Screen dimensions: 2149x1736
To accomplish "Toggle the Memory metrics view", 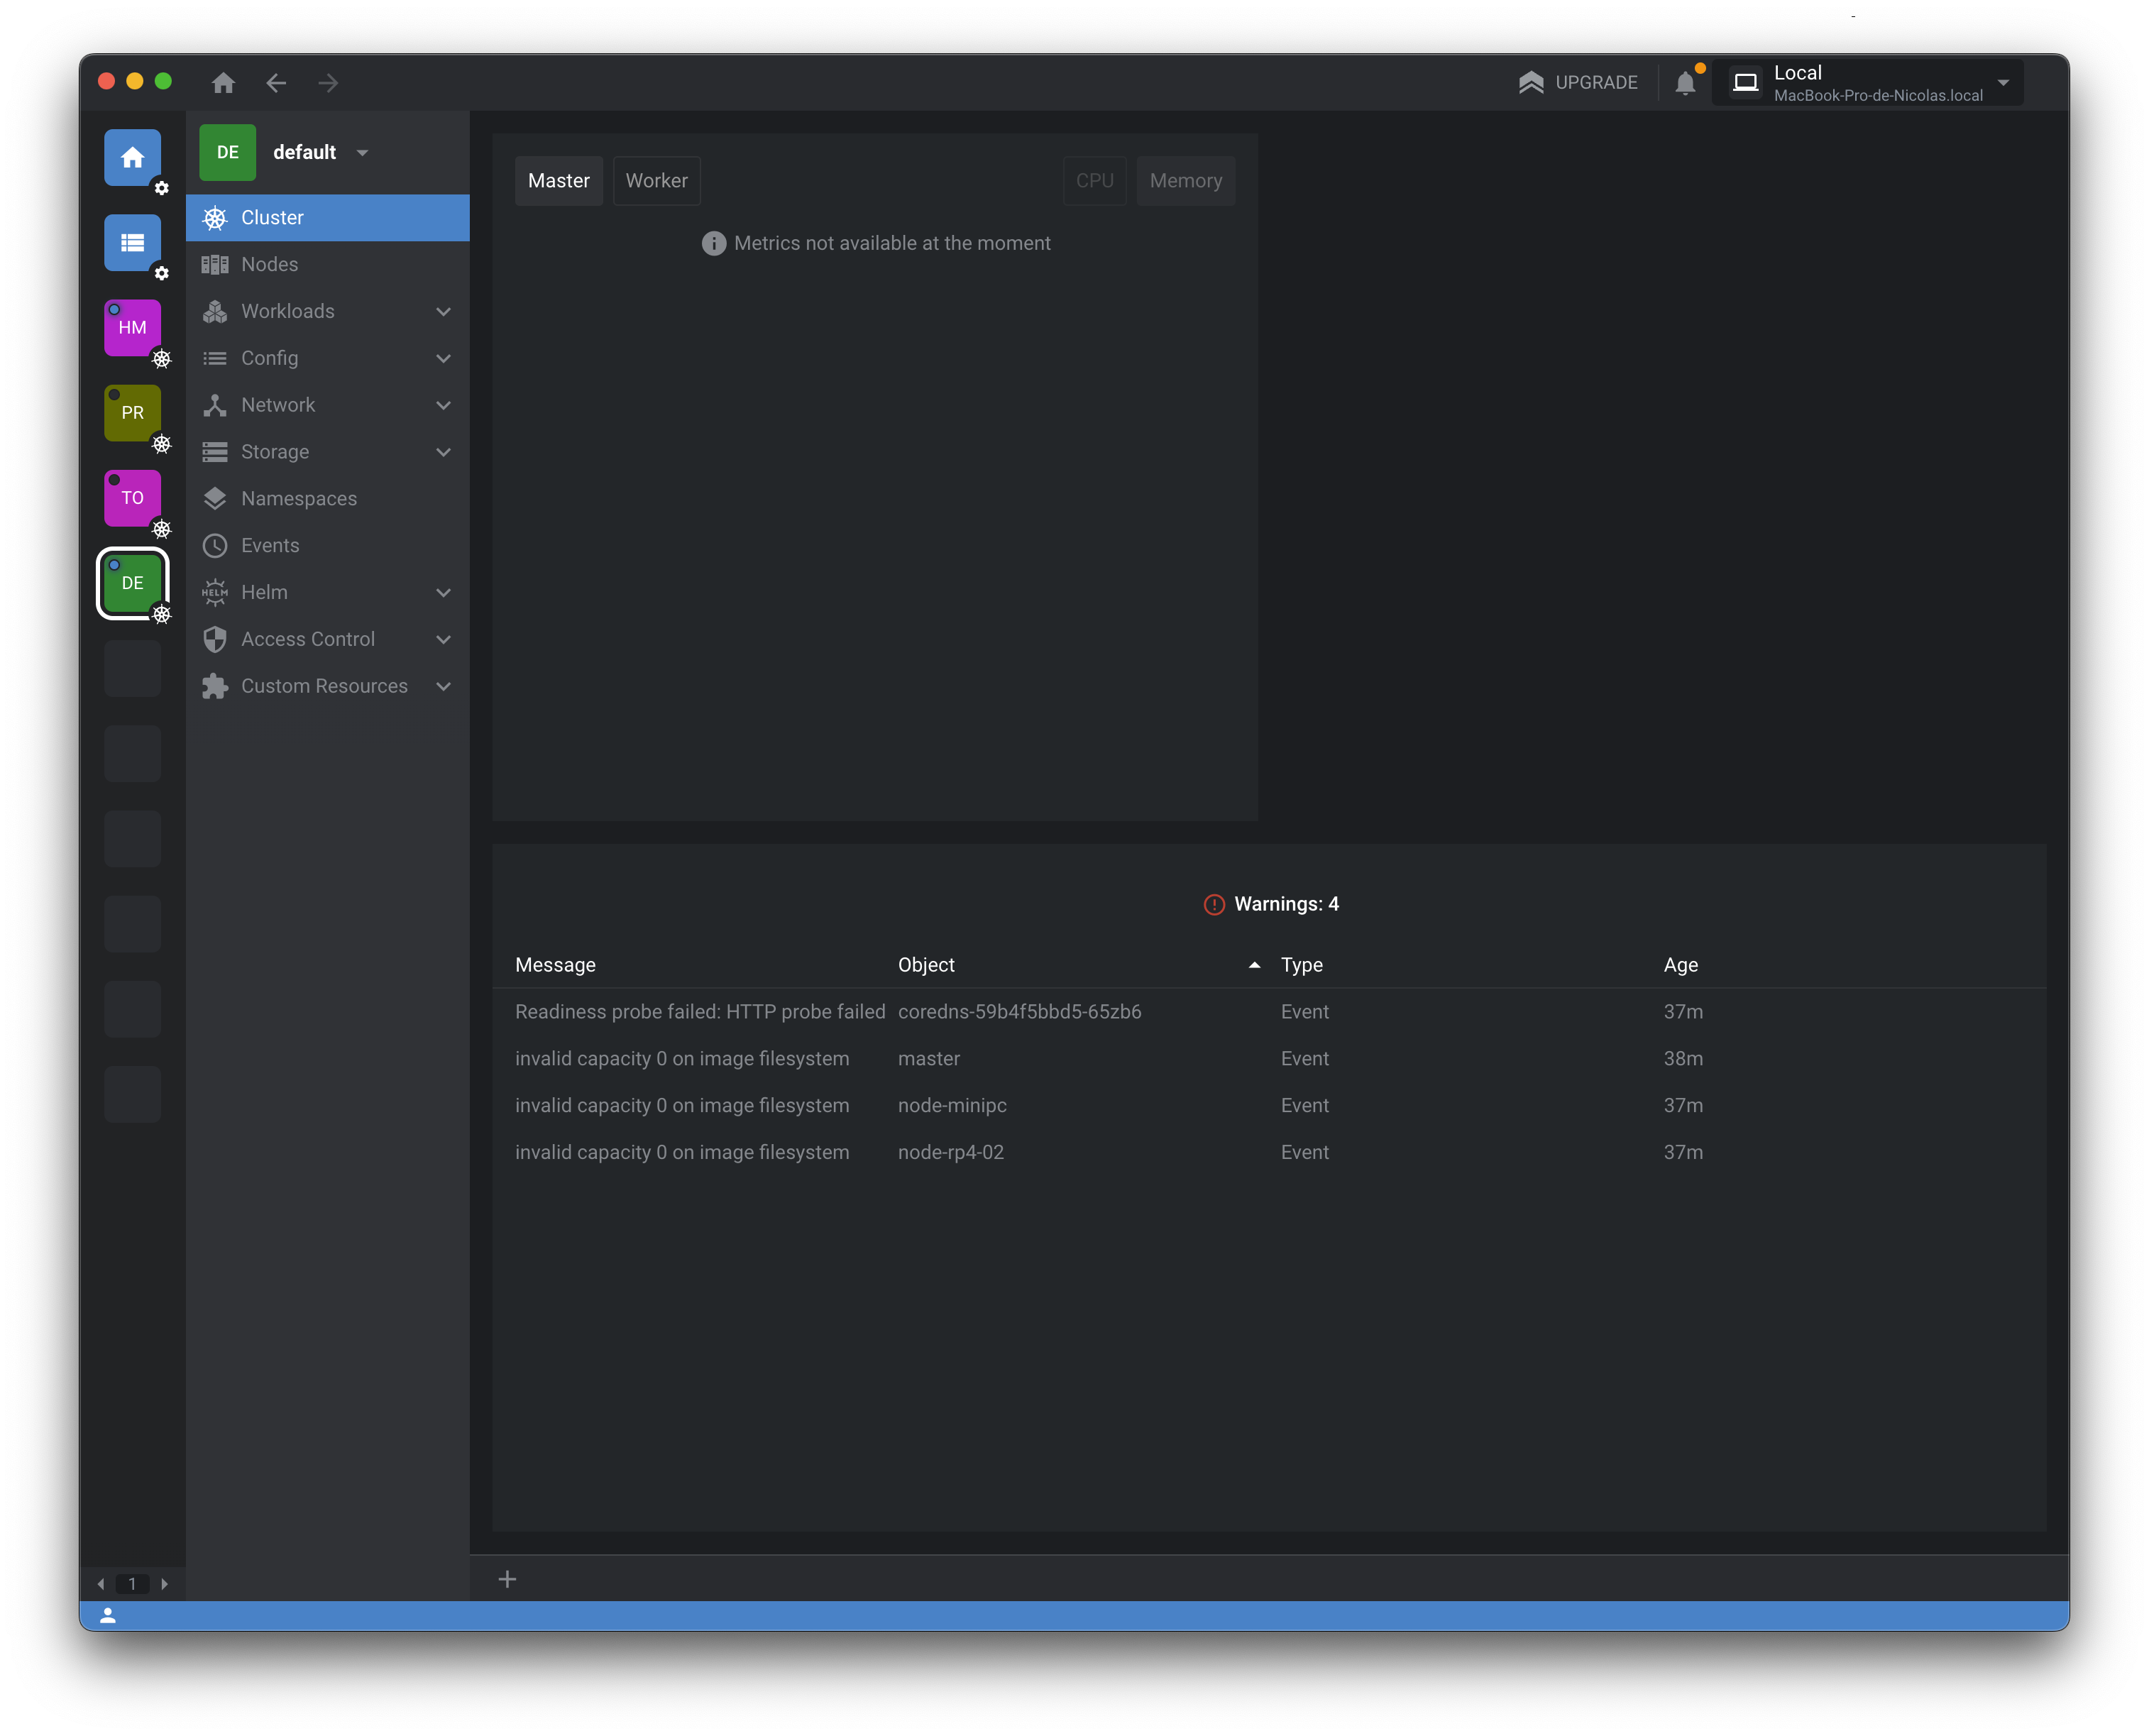I will coord(1185,181).
